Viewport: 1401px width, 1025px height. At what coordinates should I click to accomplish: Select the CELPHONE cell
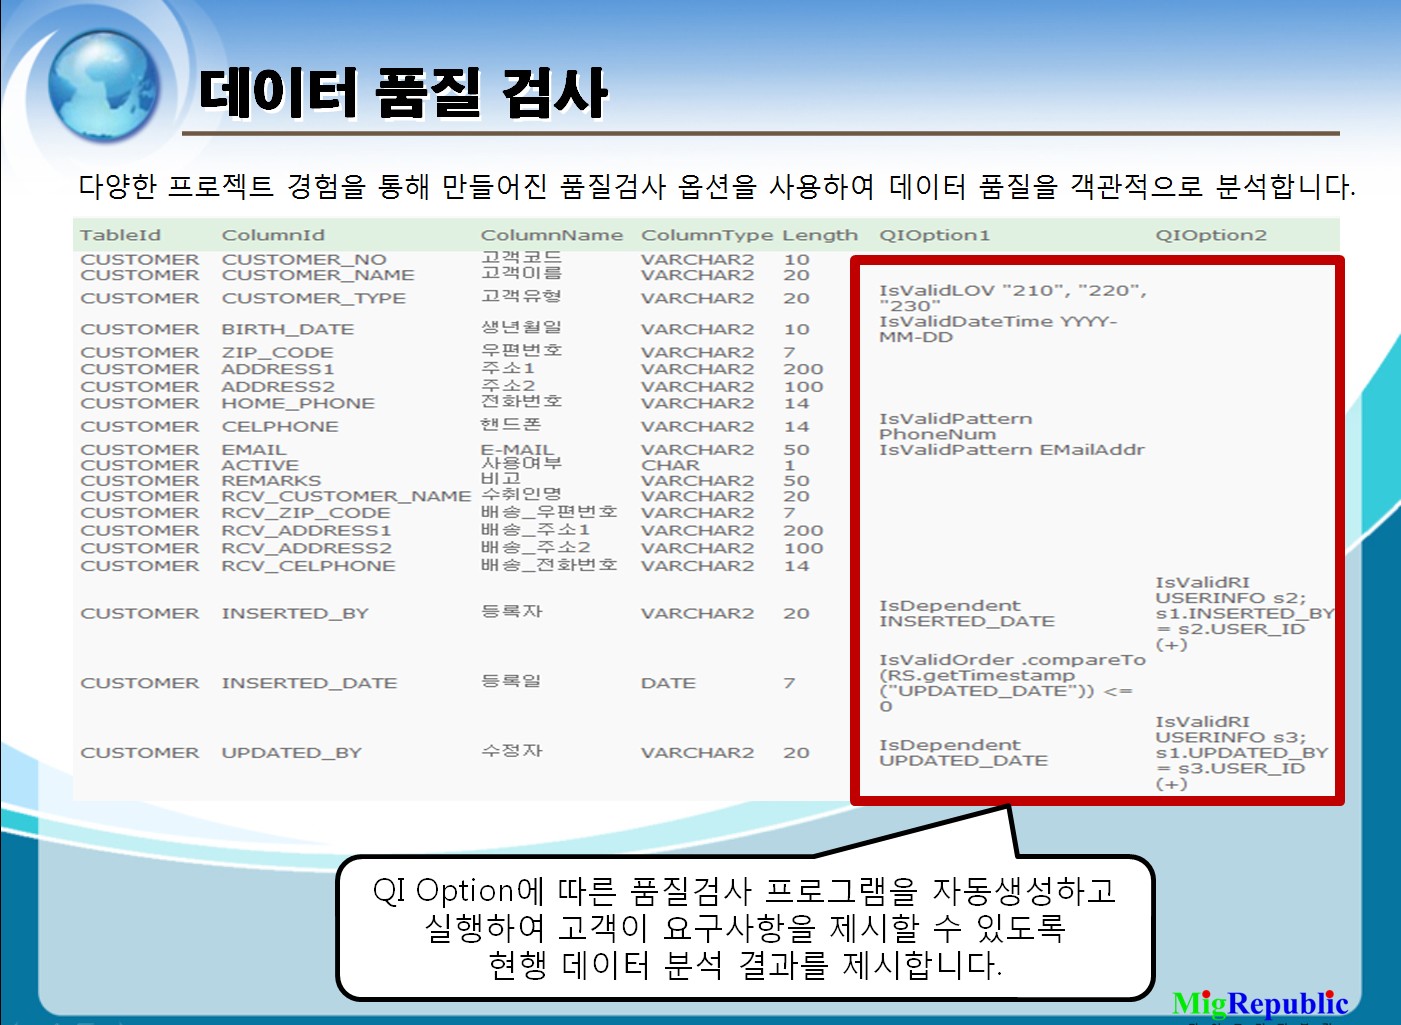280,426
